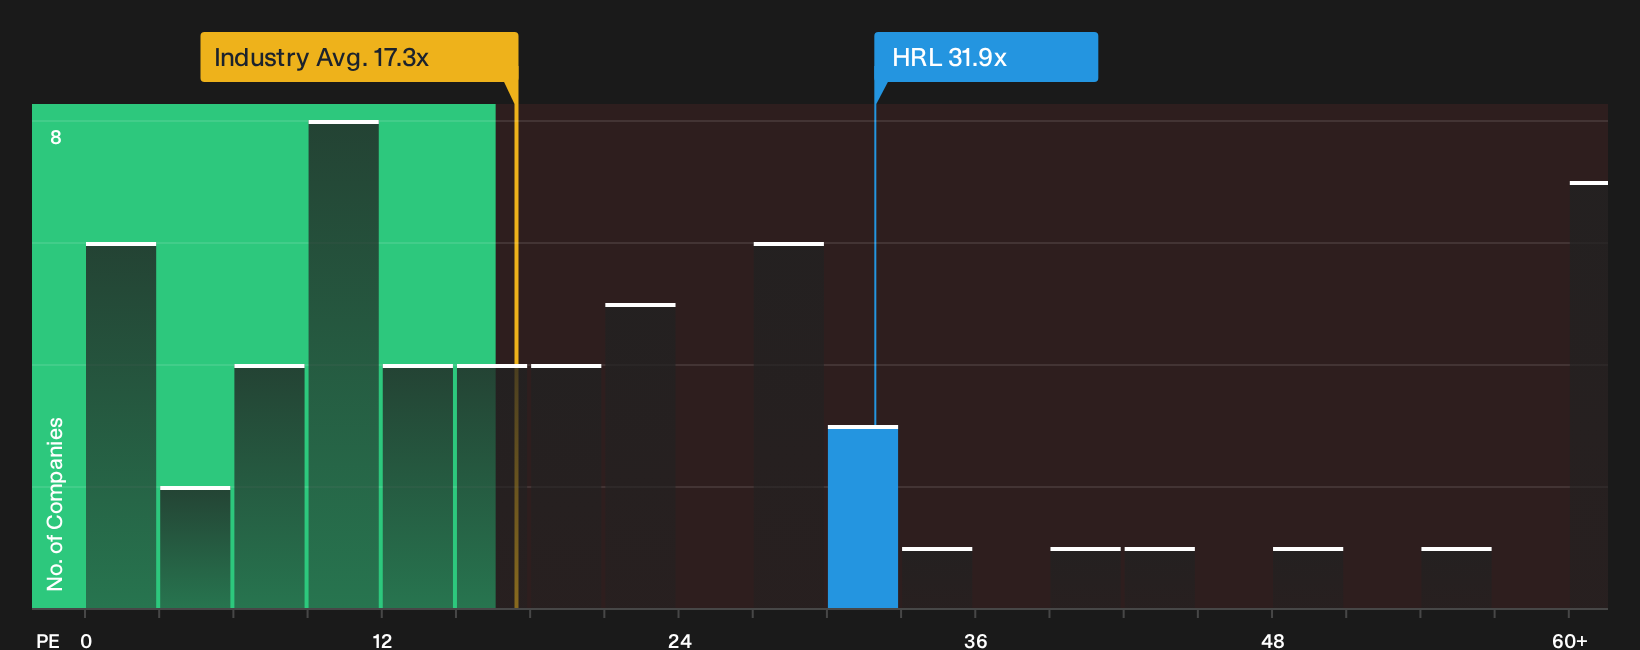
Task: Click the x-axis tick label 24
Action: point(680,640)
